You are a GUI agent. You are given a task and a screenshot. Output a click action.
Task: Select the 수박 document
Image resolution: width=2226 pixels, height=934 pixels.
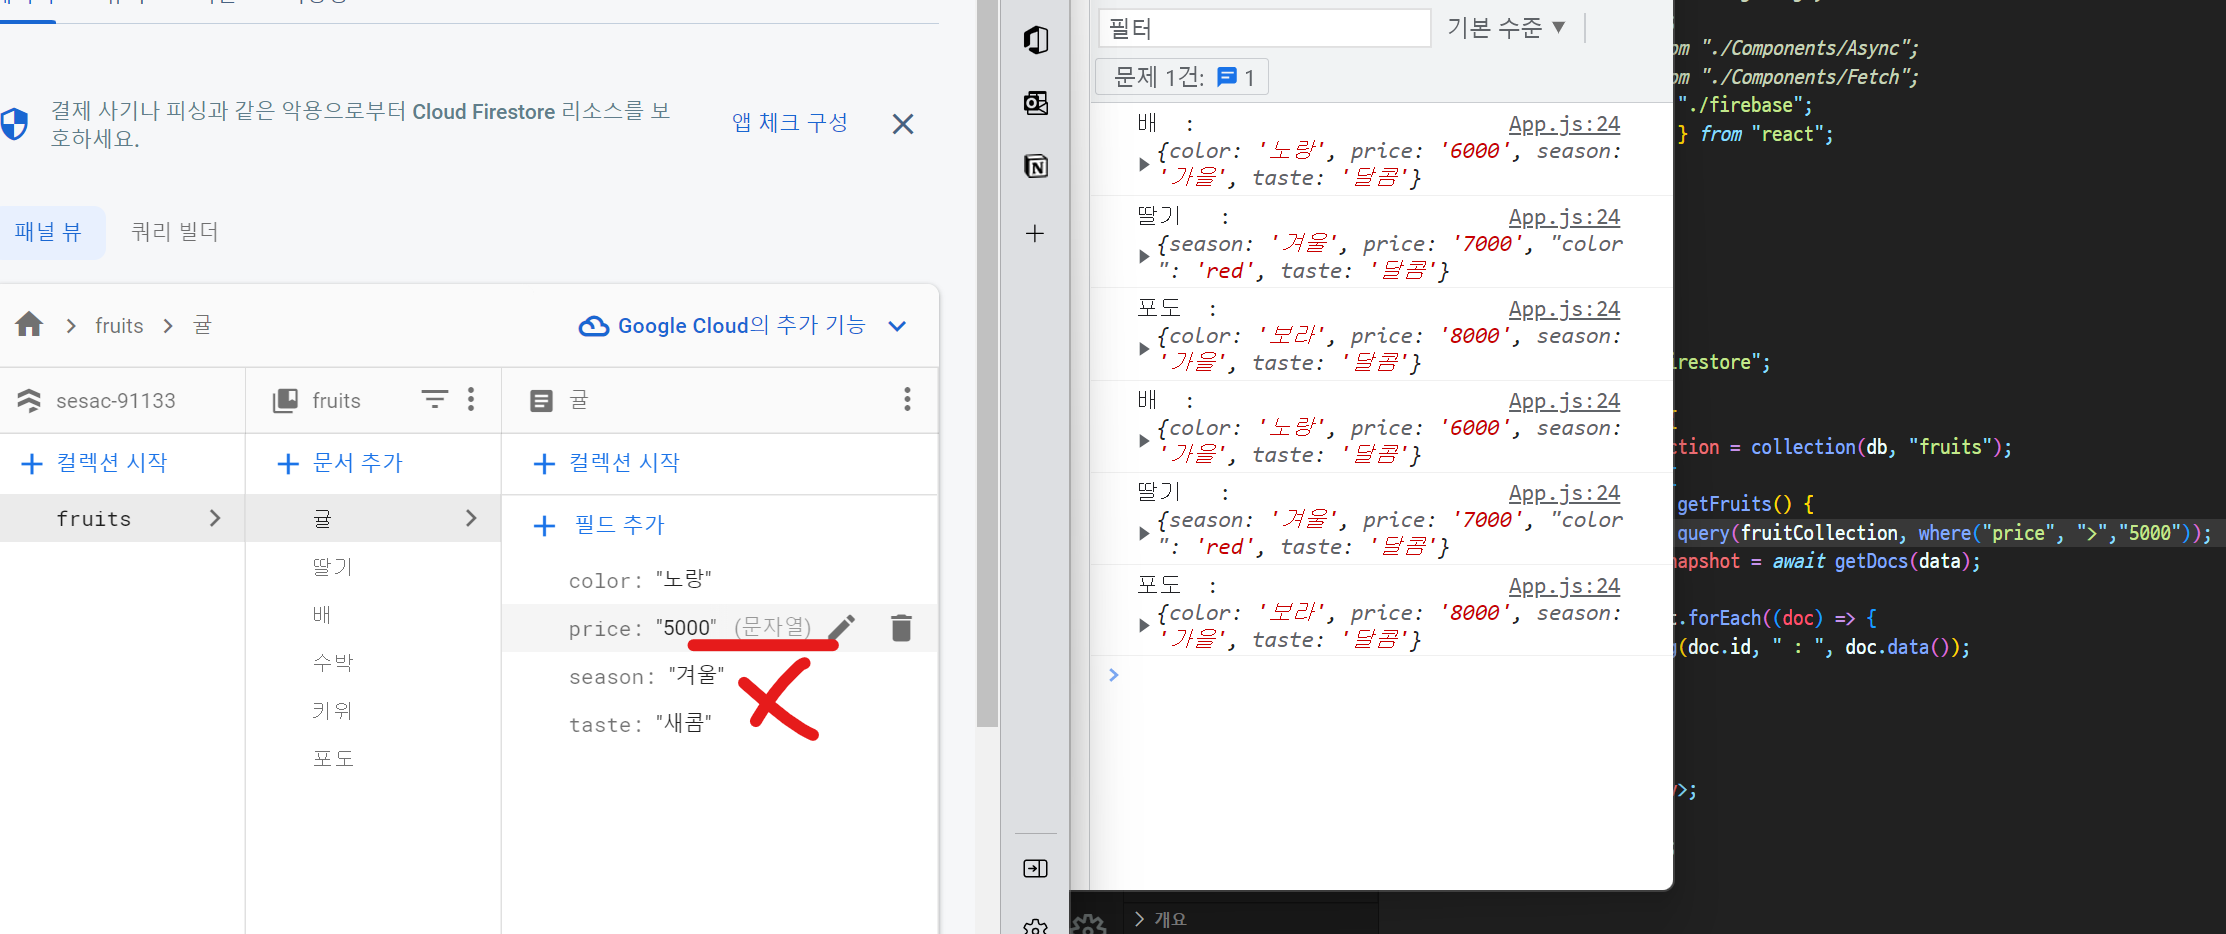pos(333,662)
